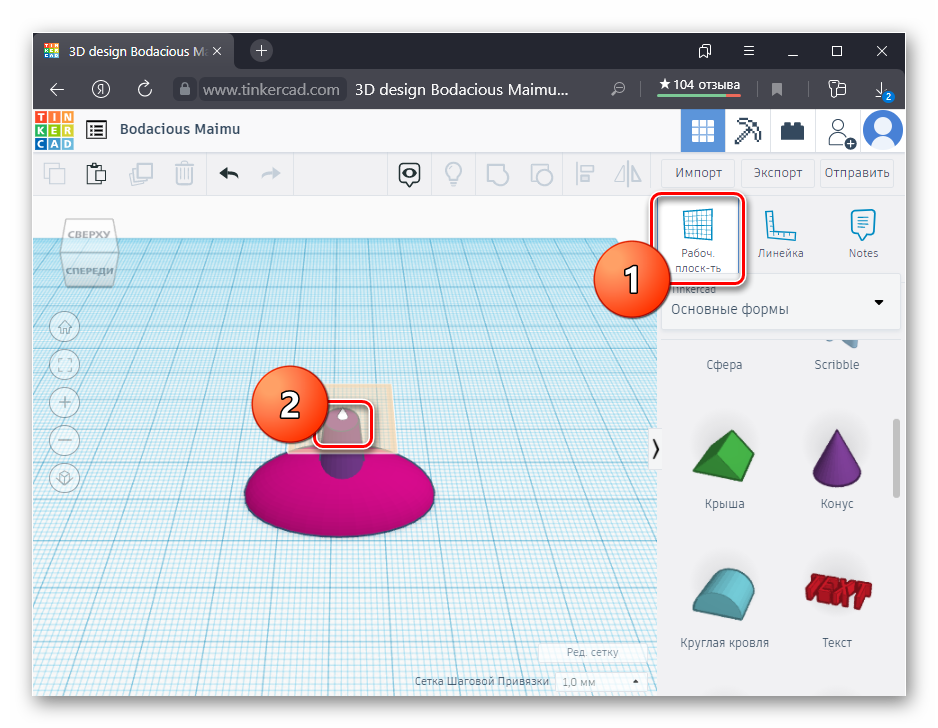Click Home view button
Viewport: 938px width, 728px height.
tap(65, 326)
